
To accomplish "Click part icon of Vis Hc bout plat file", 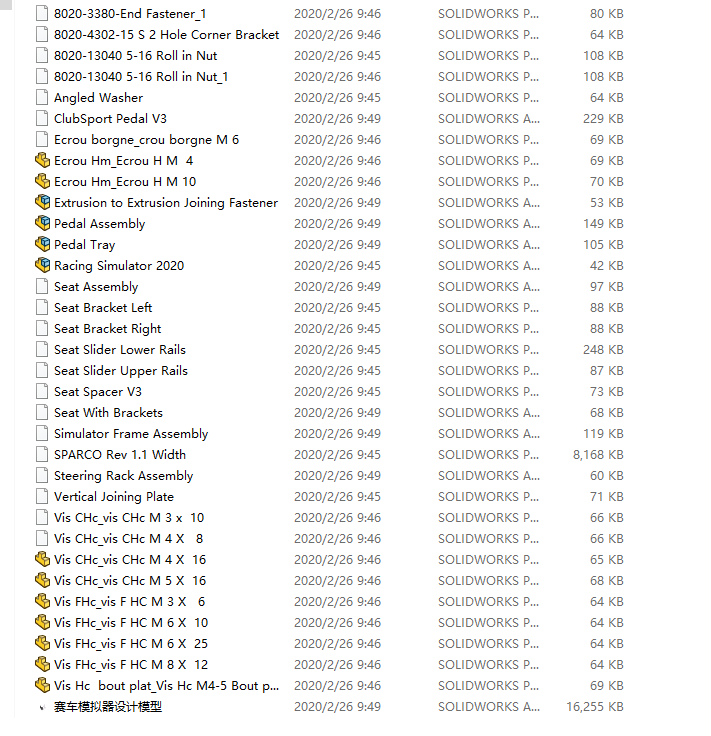I will (x=42, y=686).
